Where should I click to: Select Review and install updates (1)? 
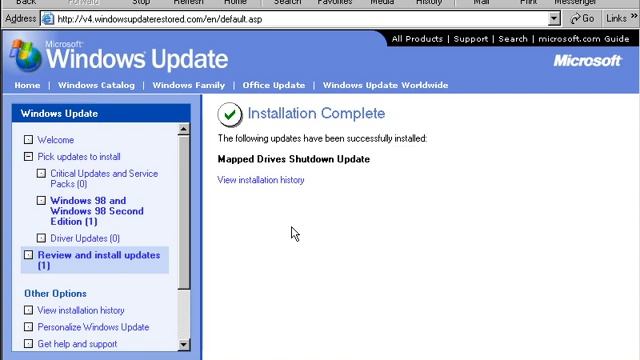[x=99, y=260]
